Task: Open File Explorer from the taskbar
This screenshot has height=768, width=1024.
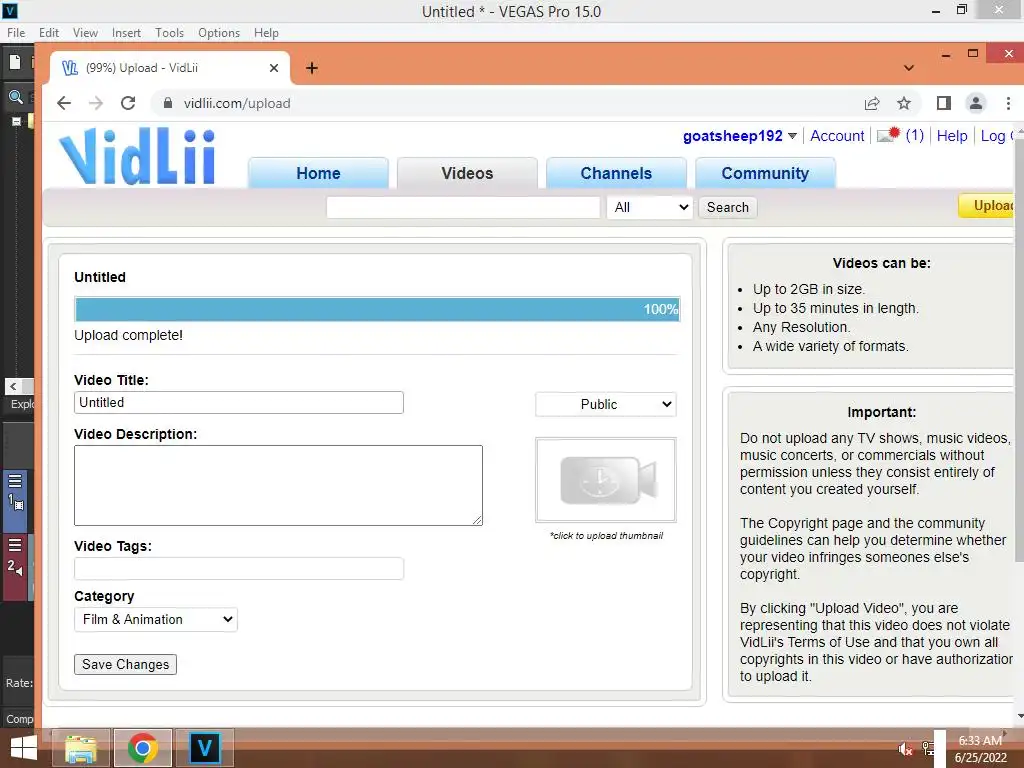Action: [80, 748]
